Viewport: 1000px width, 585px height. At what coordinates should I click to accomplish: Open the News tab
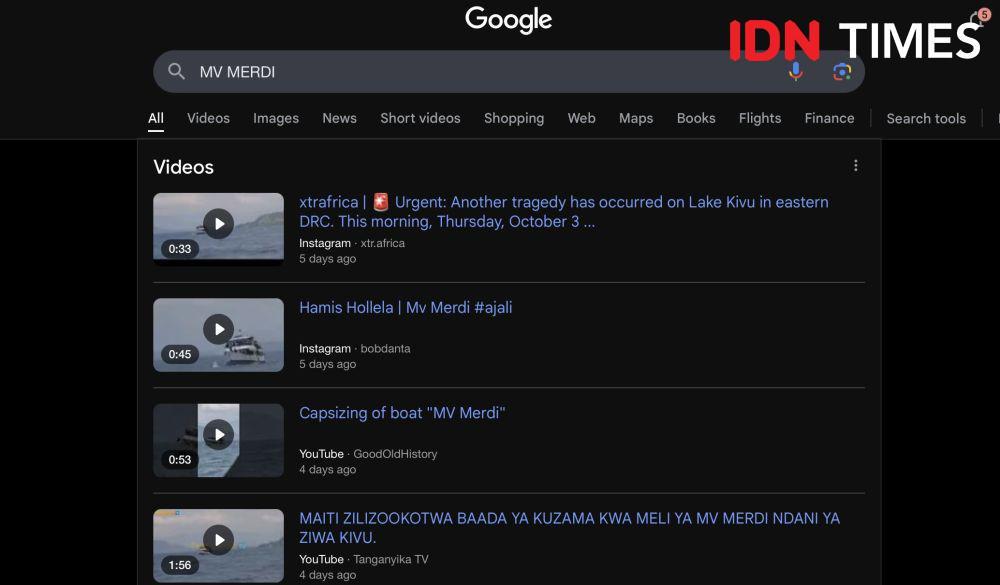pyautogui.click(x=339, y=118)
